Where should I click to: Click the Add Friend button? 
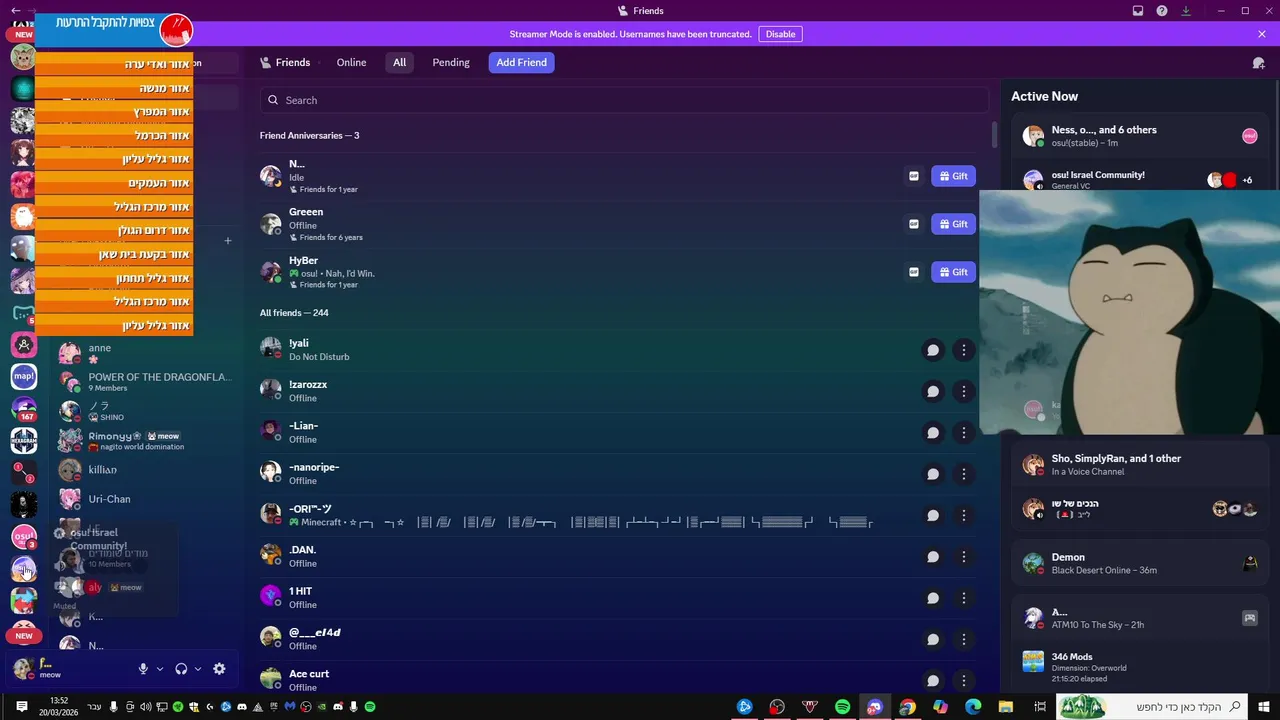pyautogui.click(x=522, y=62)
